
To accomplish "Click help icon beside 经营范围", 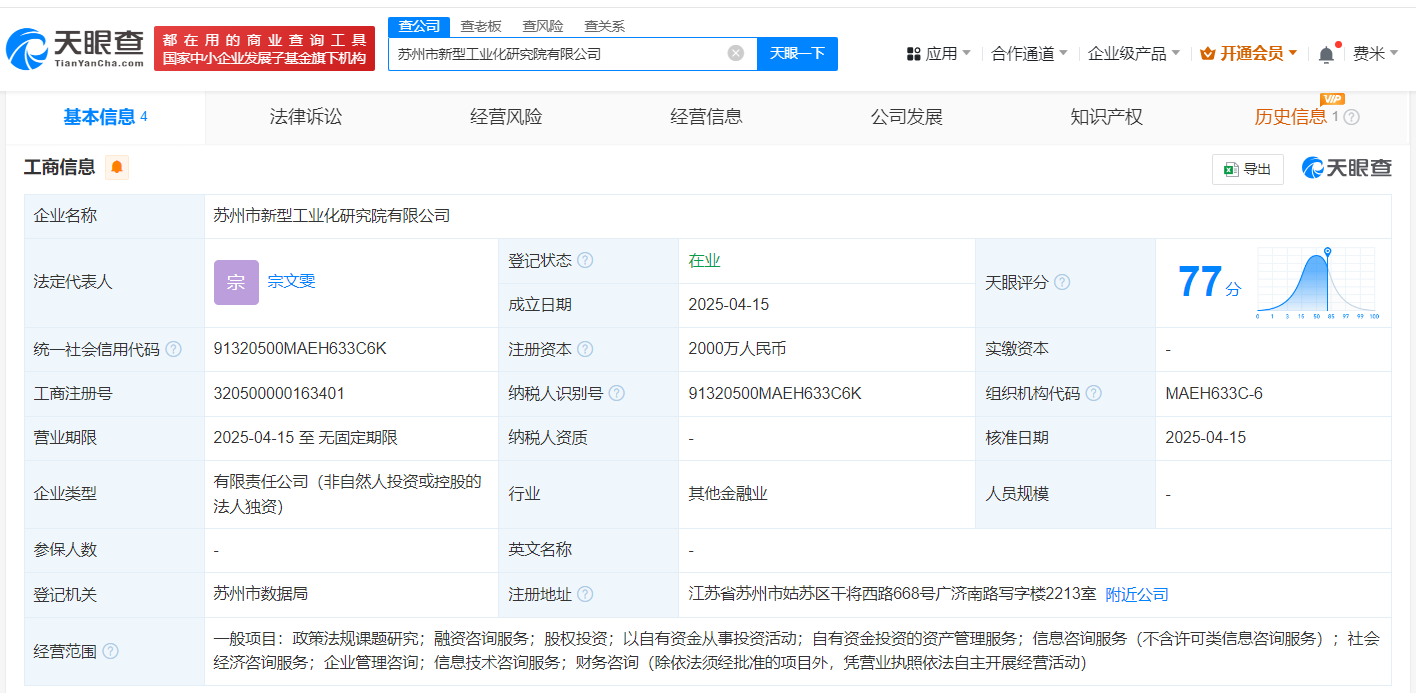I will 110,651.
